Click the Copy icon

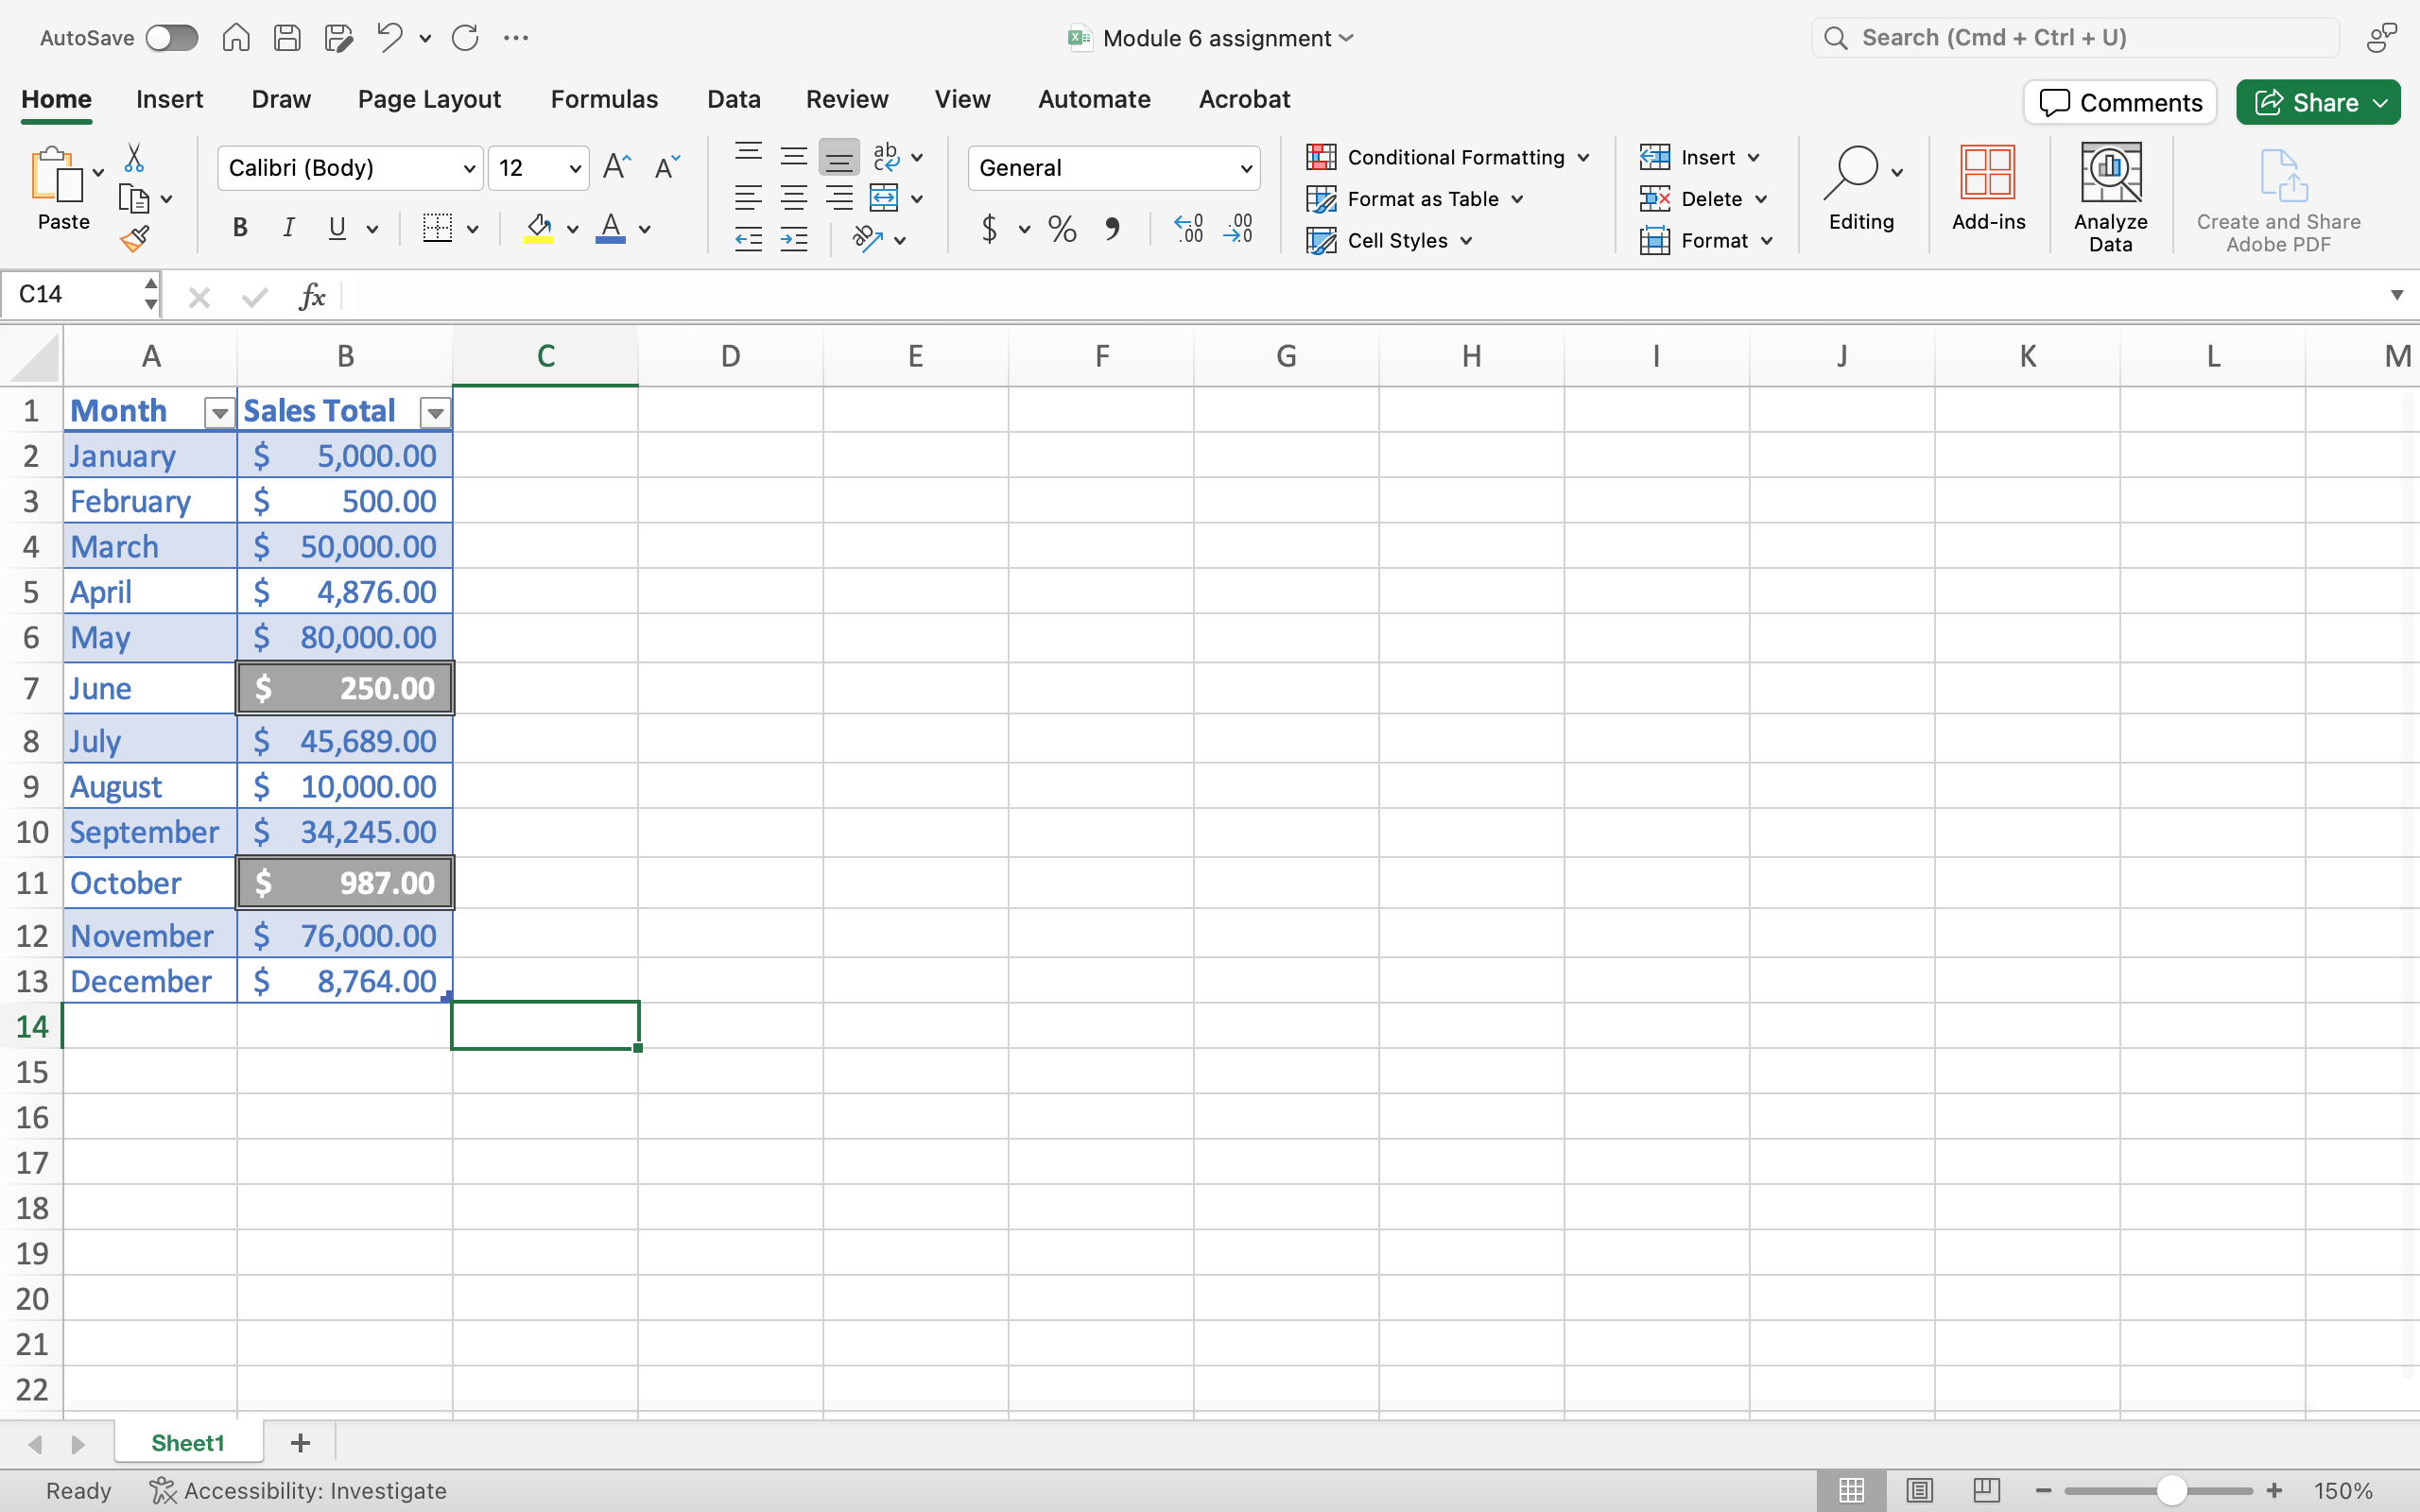point(133,199)
